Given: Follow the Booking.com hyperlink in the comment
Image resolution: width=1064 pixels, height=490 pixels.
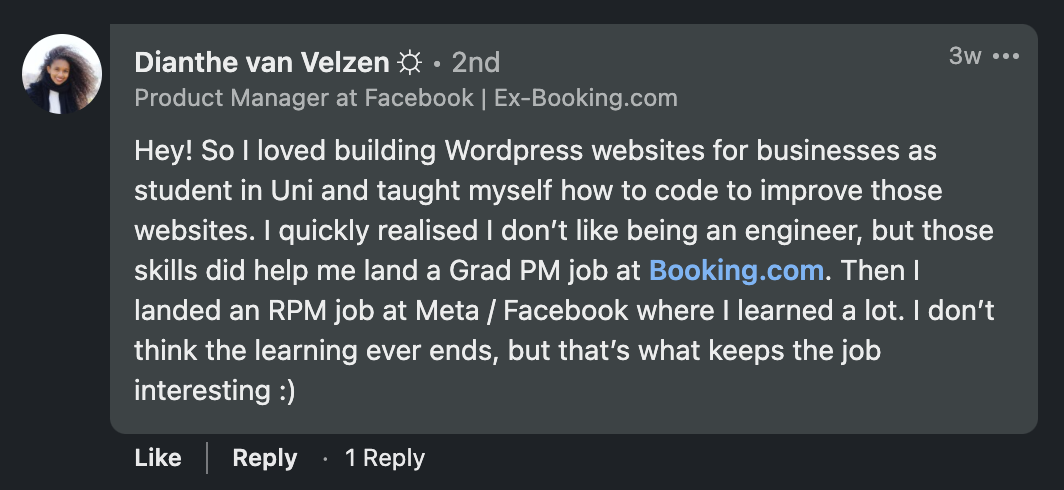Looking at the screenshot, I should 737,270.
